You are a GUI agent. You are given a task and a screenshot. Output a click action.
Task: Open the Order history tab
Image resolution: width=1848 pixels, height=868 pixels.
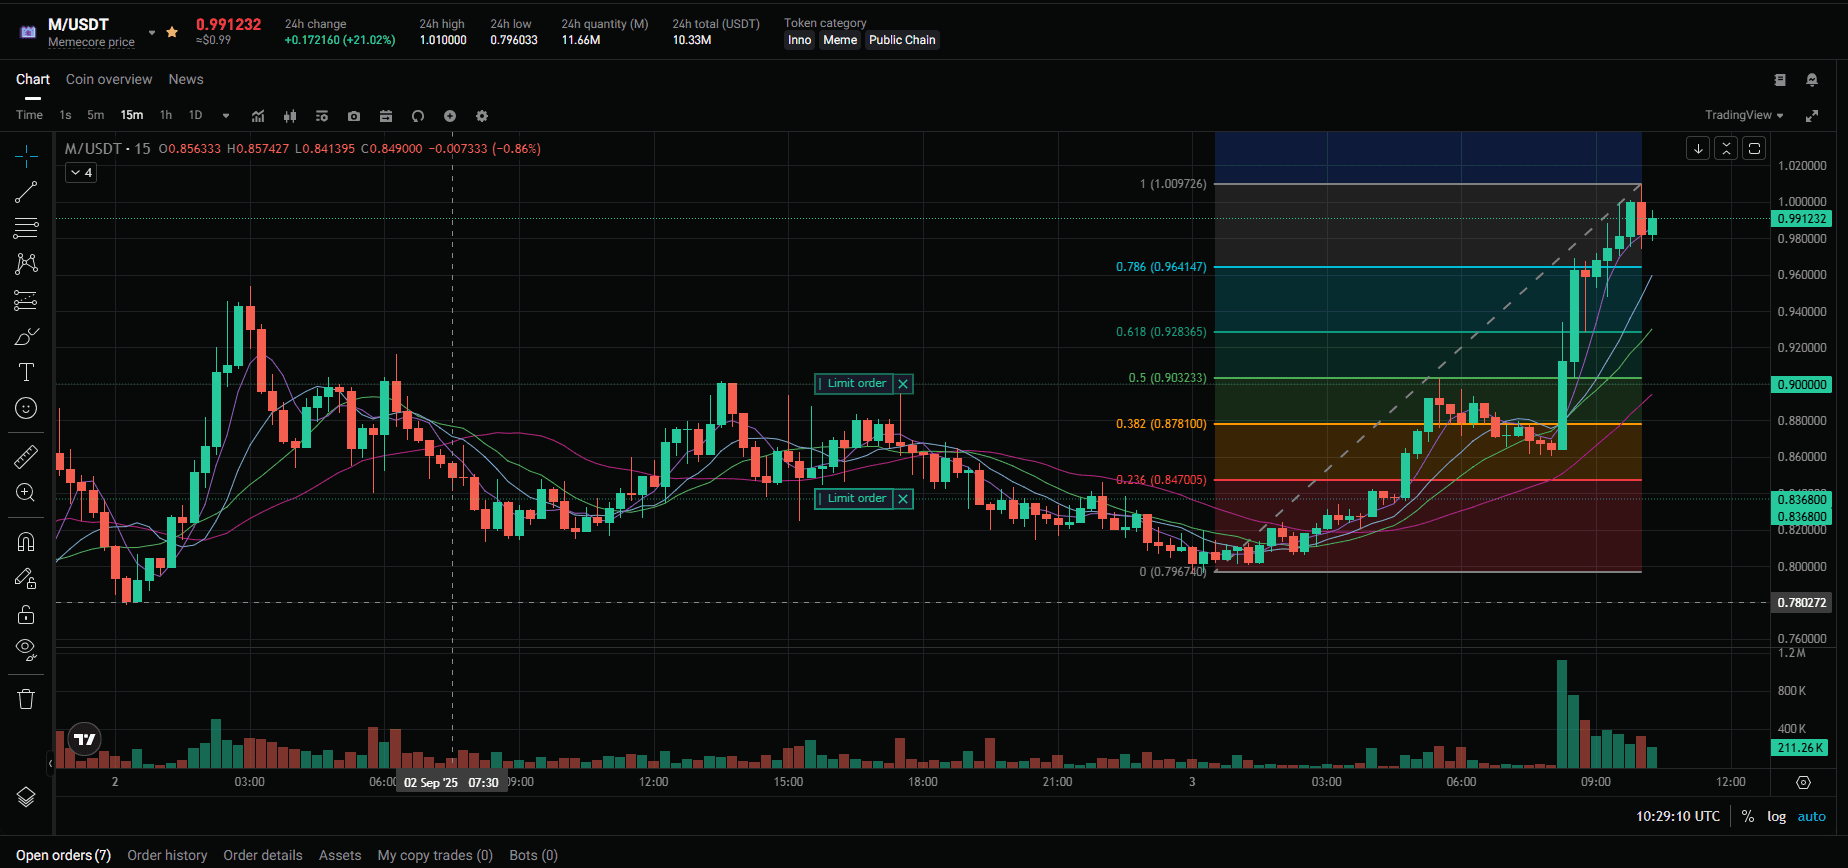[x=167, y=855]
